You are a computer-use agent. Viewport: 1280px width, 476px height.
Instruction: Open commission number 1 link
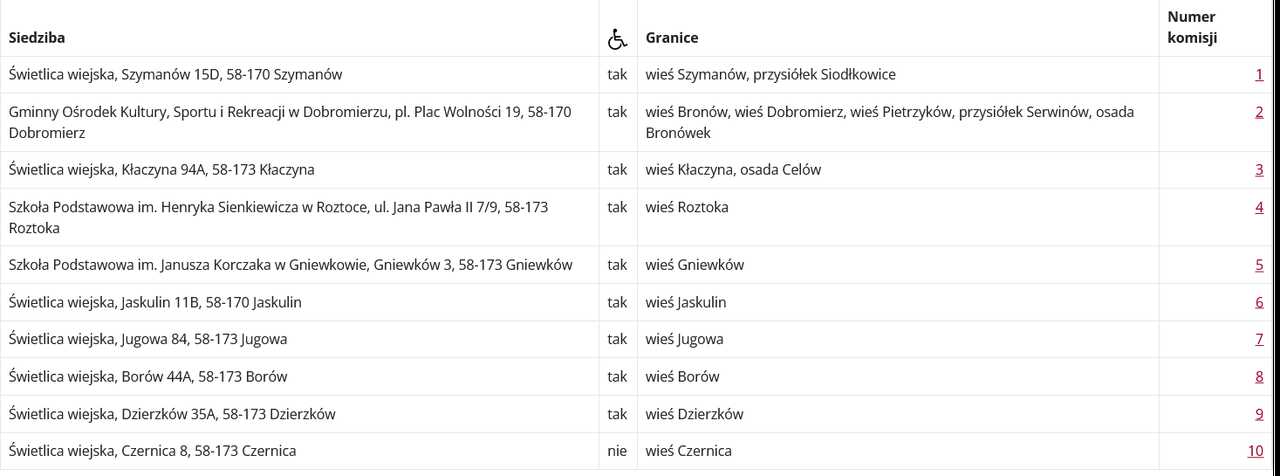(1260, 75)
